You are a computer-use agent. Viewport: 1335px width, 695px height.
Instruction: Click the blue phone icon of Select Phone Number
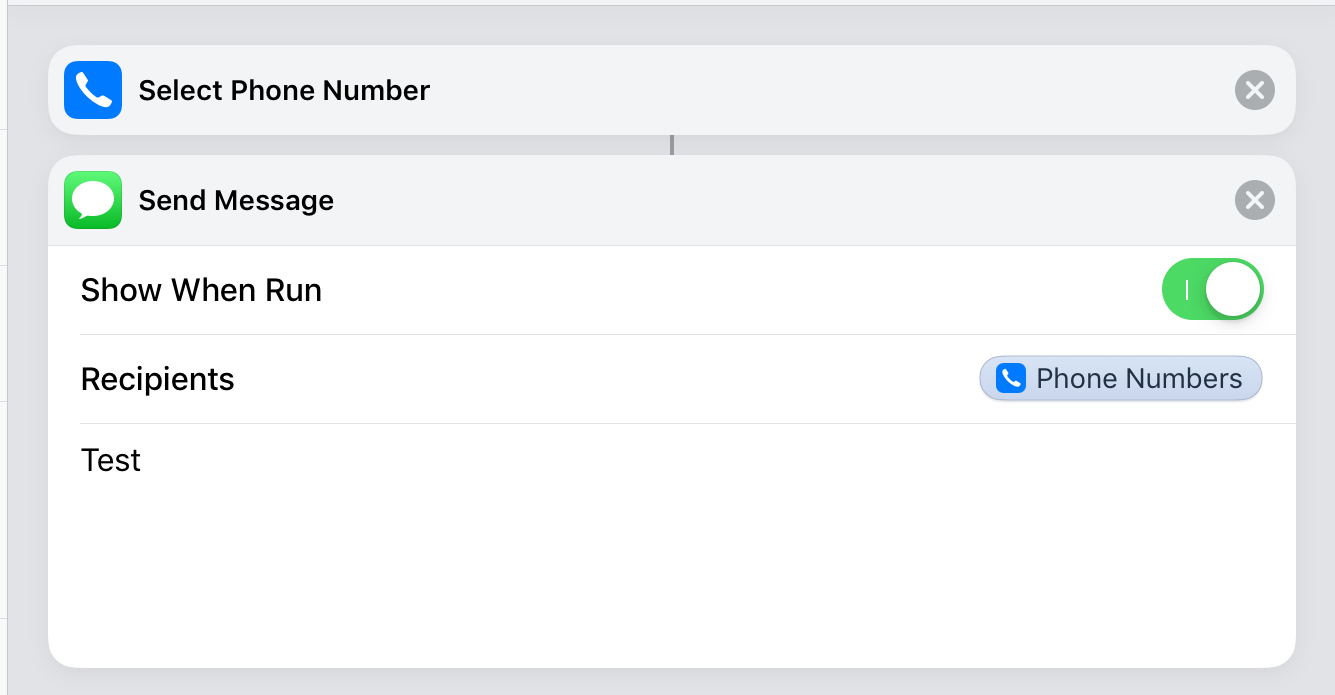(93, 90)
